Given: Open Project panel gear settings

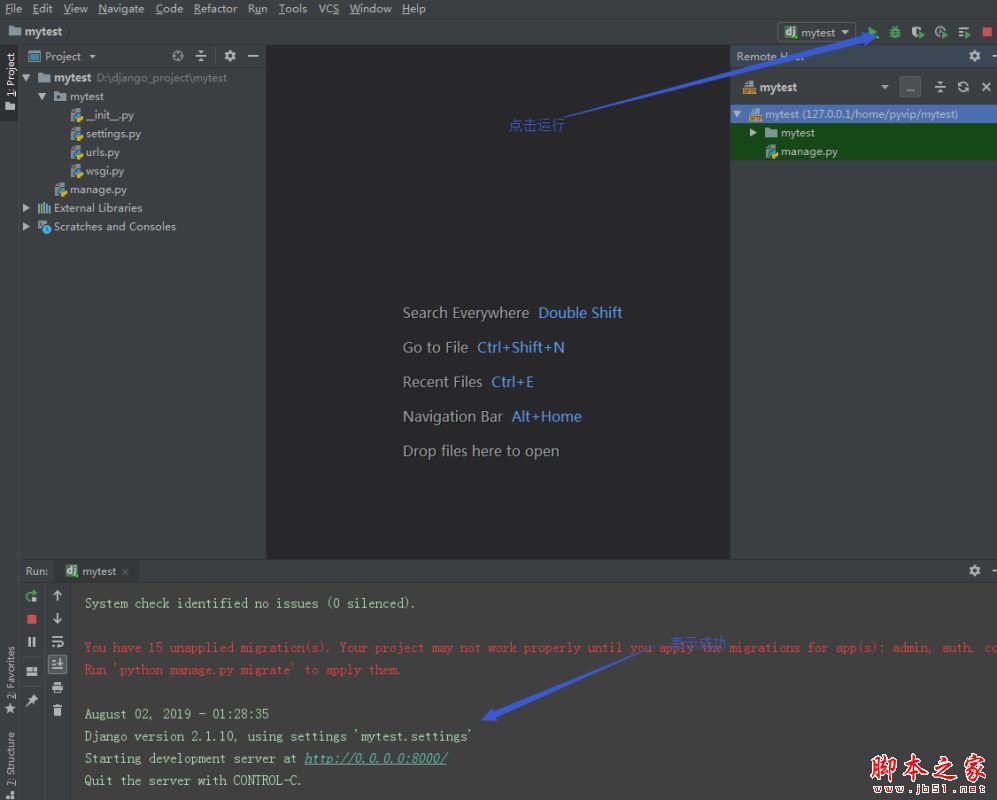Looking at the screenshot, I should coord(230,56).
